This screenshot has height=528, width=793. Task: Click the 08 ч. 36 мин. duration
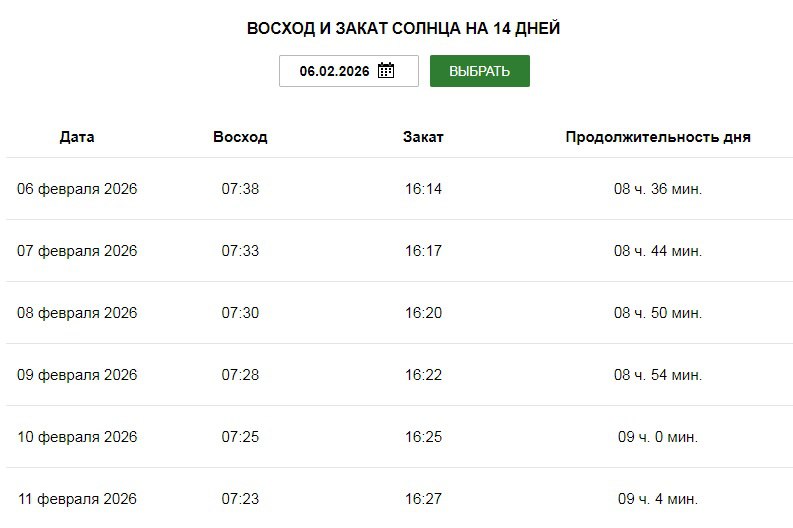(657, 189)
